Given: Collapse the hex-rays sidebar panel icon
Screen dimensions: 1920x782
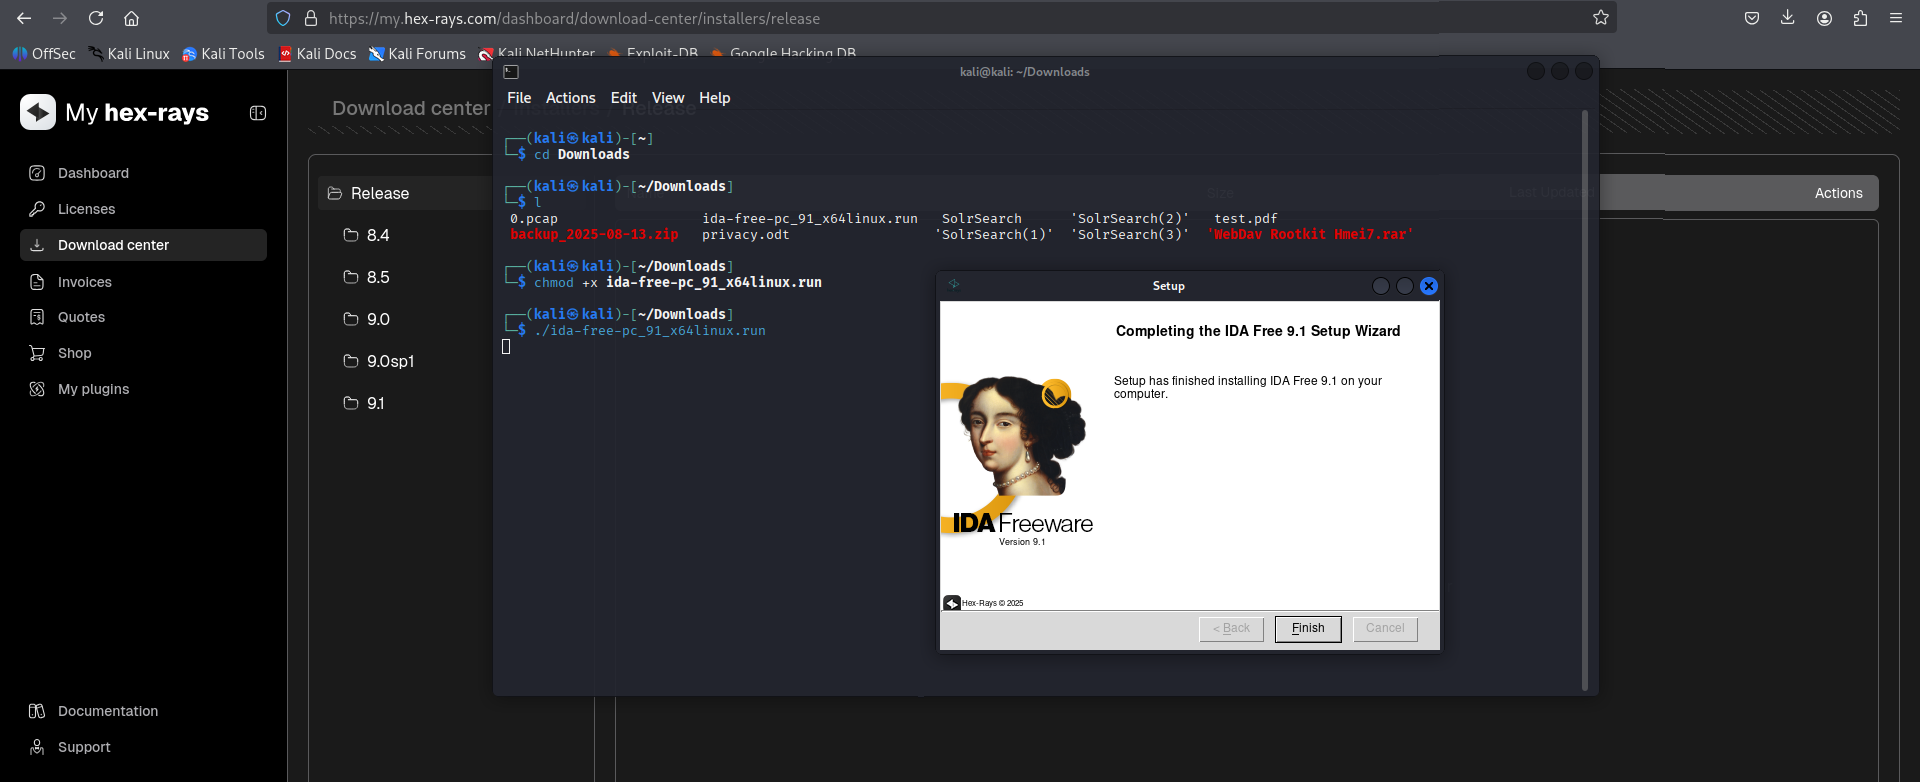Looking at the screenshot, I should click(x=258, y=113).
